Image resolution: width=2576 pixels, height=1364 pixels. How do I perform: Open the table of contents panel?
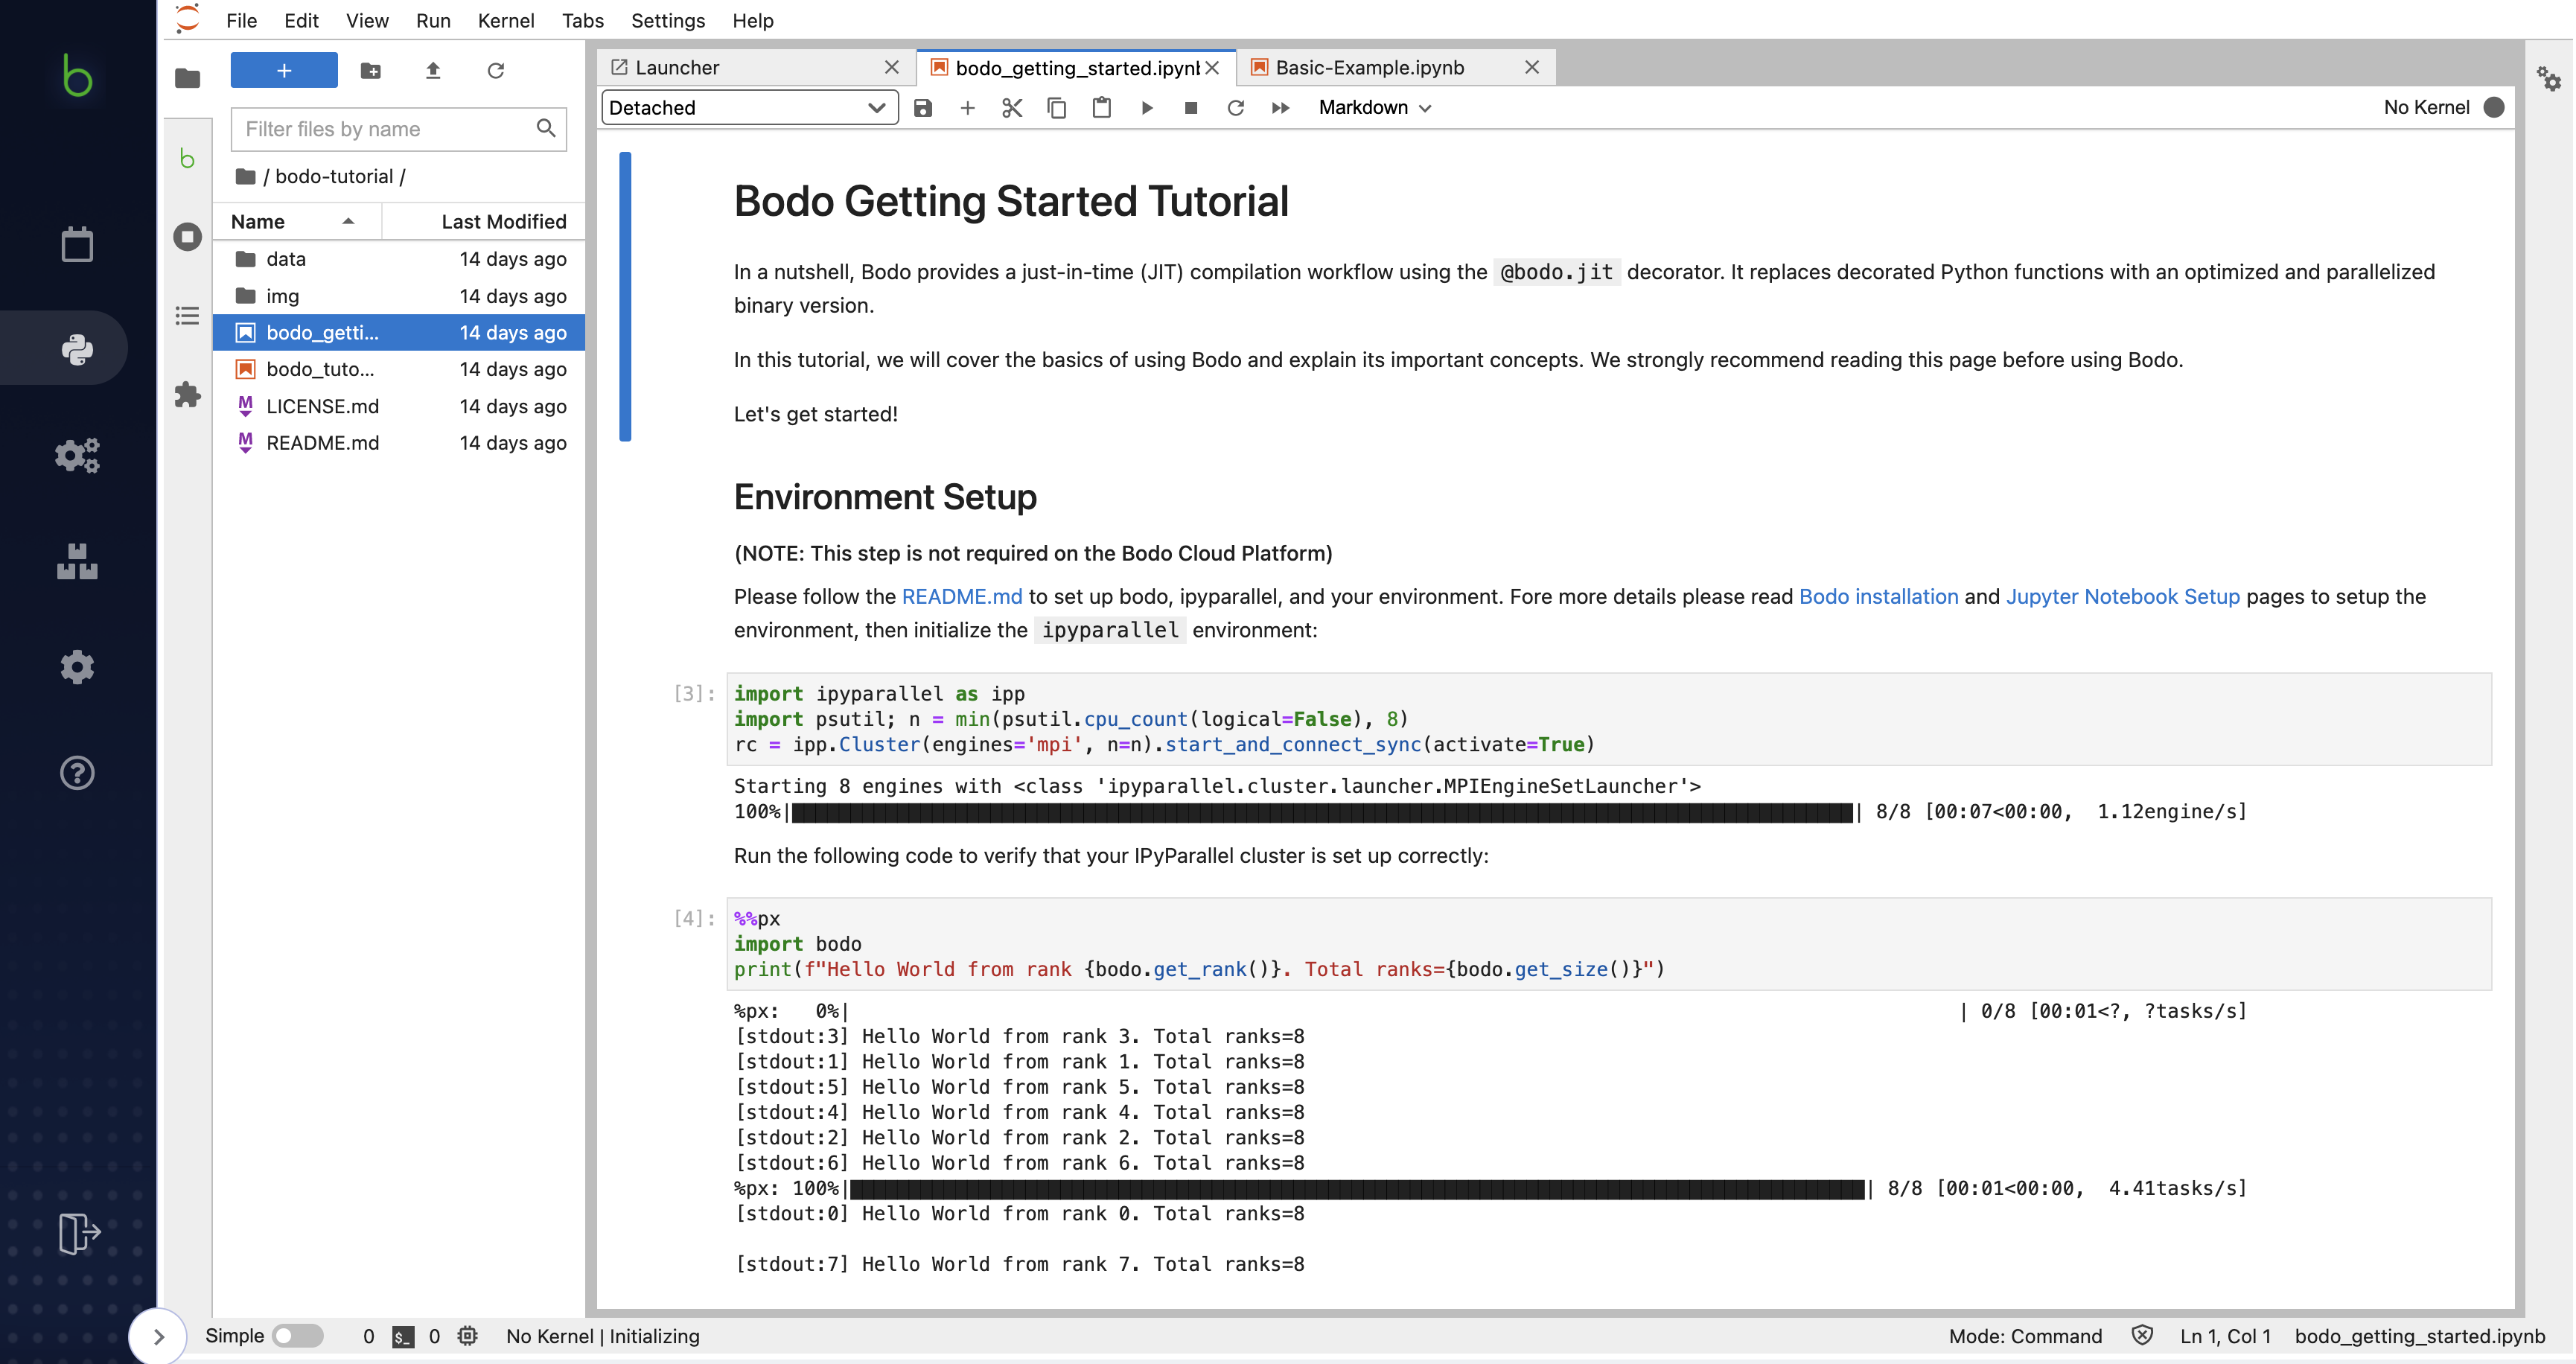[187, 316]
